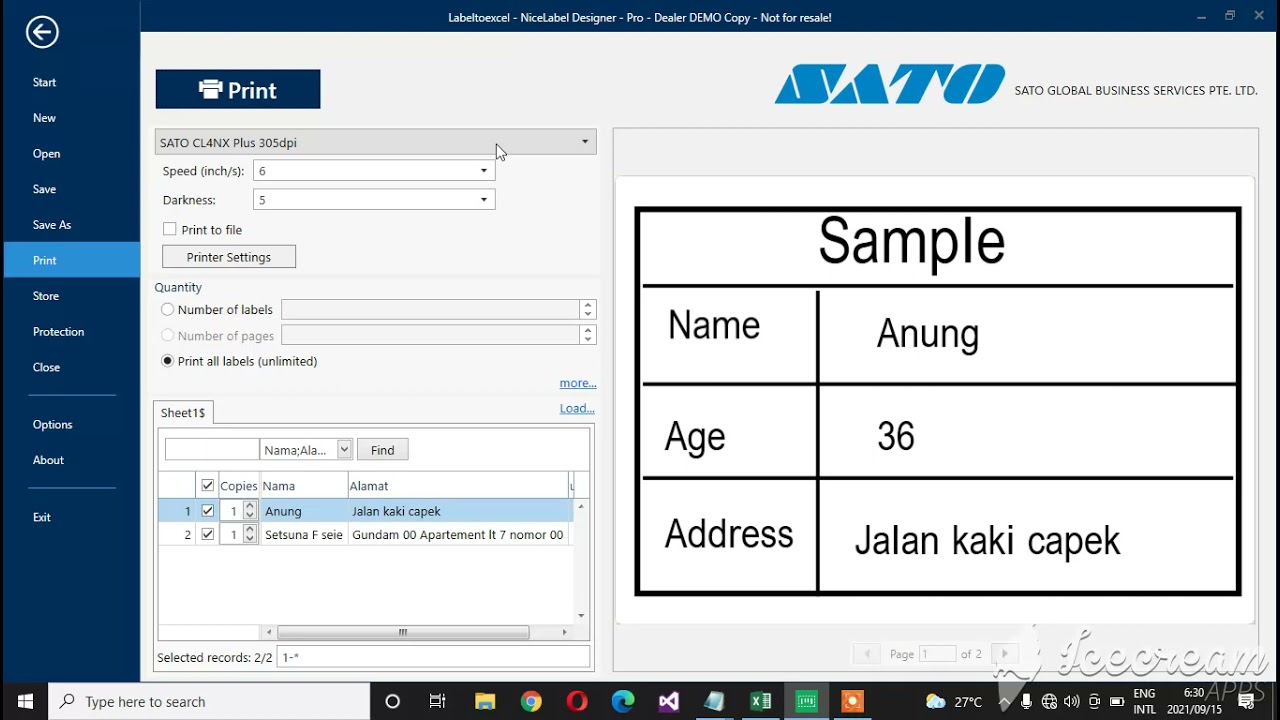Screen dimensions: 1280x720
Task: Click the record search text field
Action: click(x=212, y=450)
